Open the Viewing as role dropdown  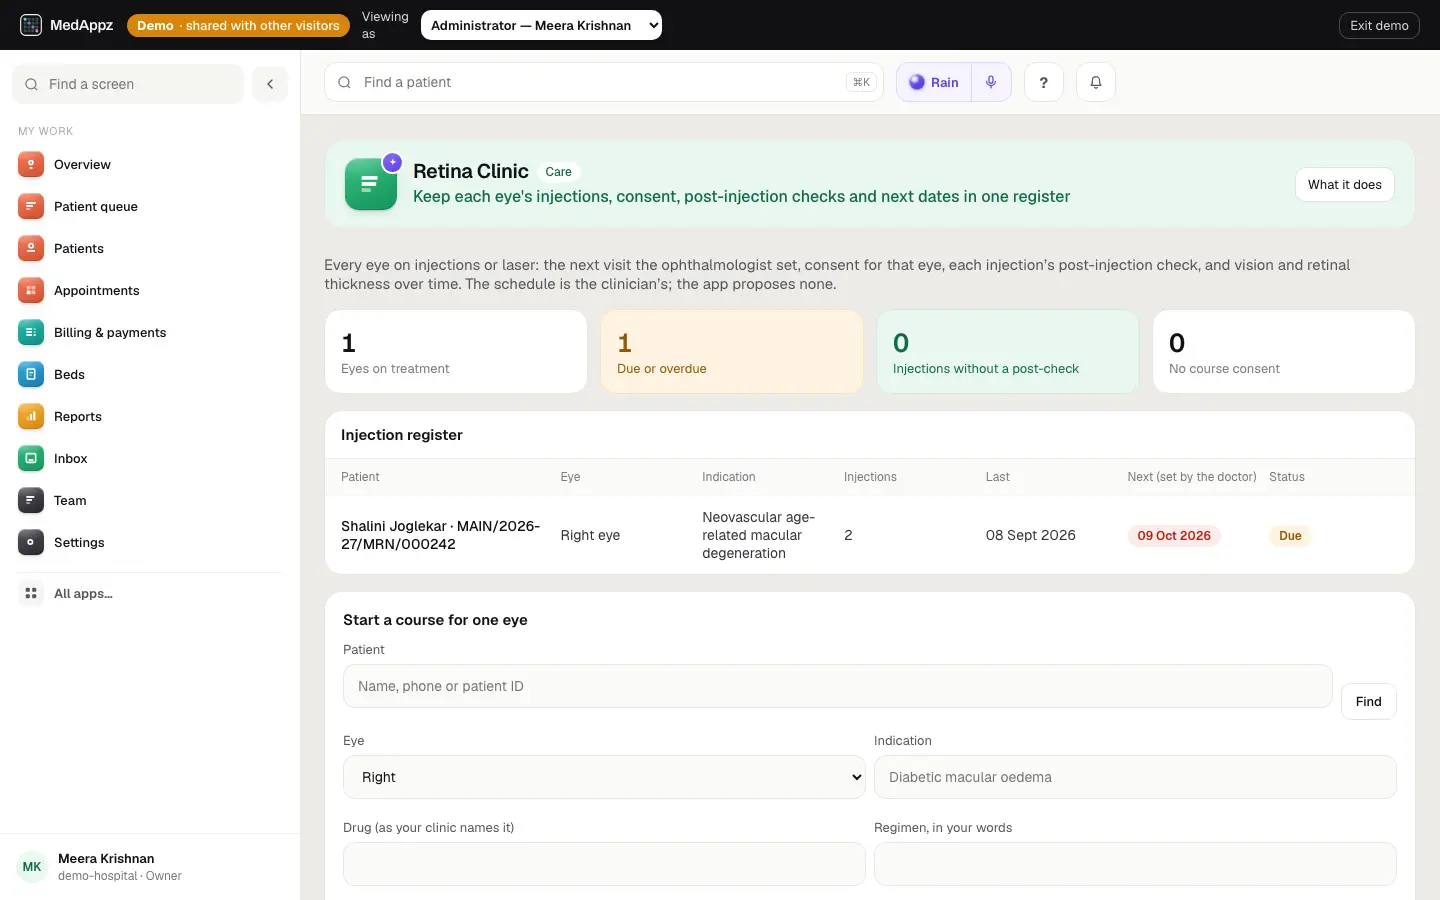(541, 25)
